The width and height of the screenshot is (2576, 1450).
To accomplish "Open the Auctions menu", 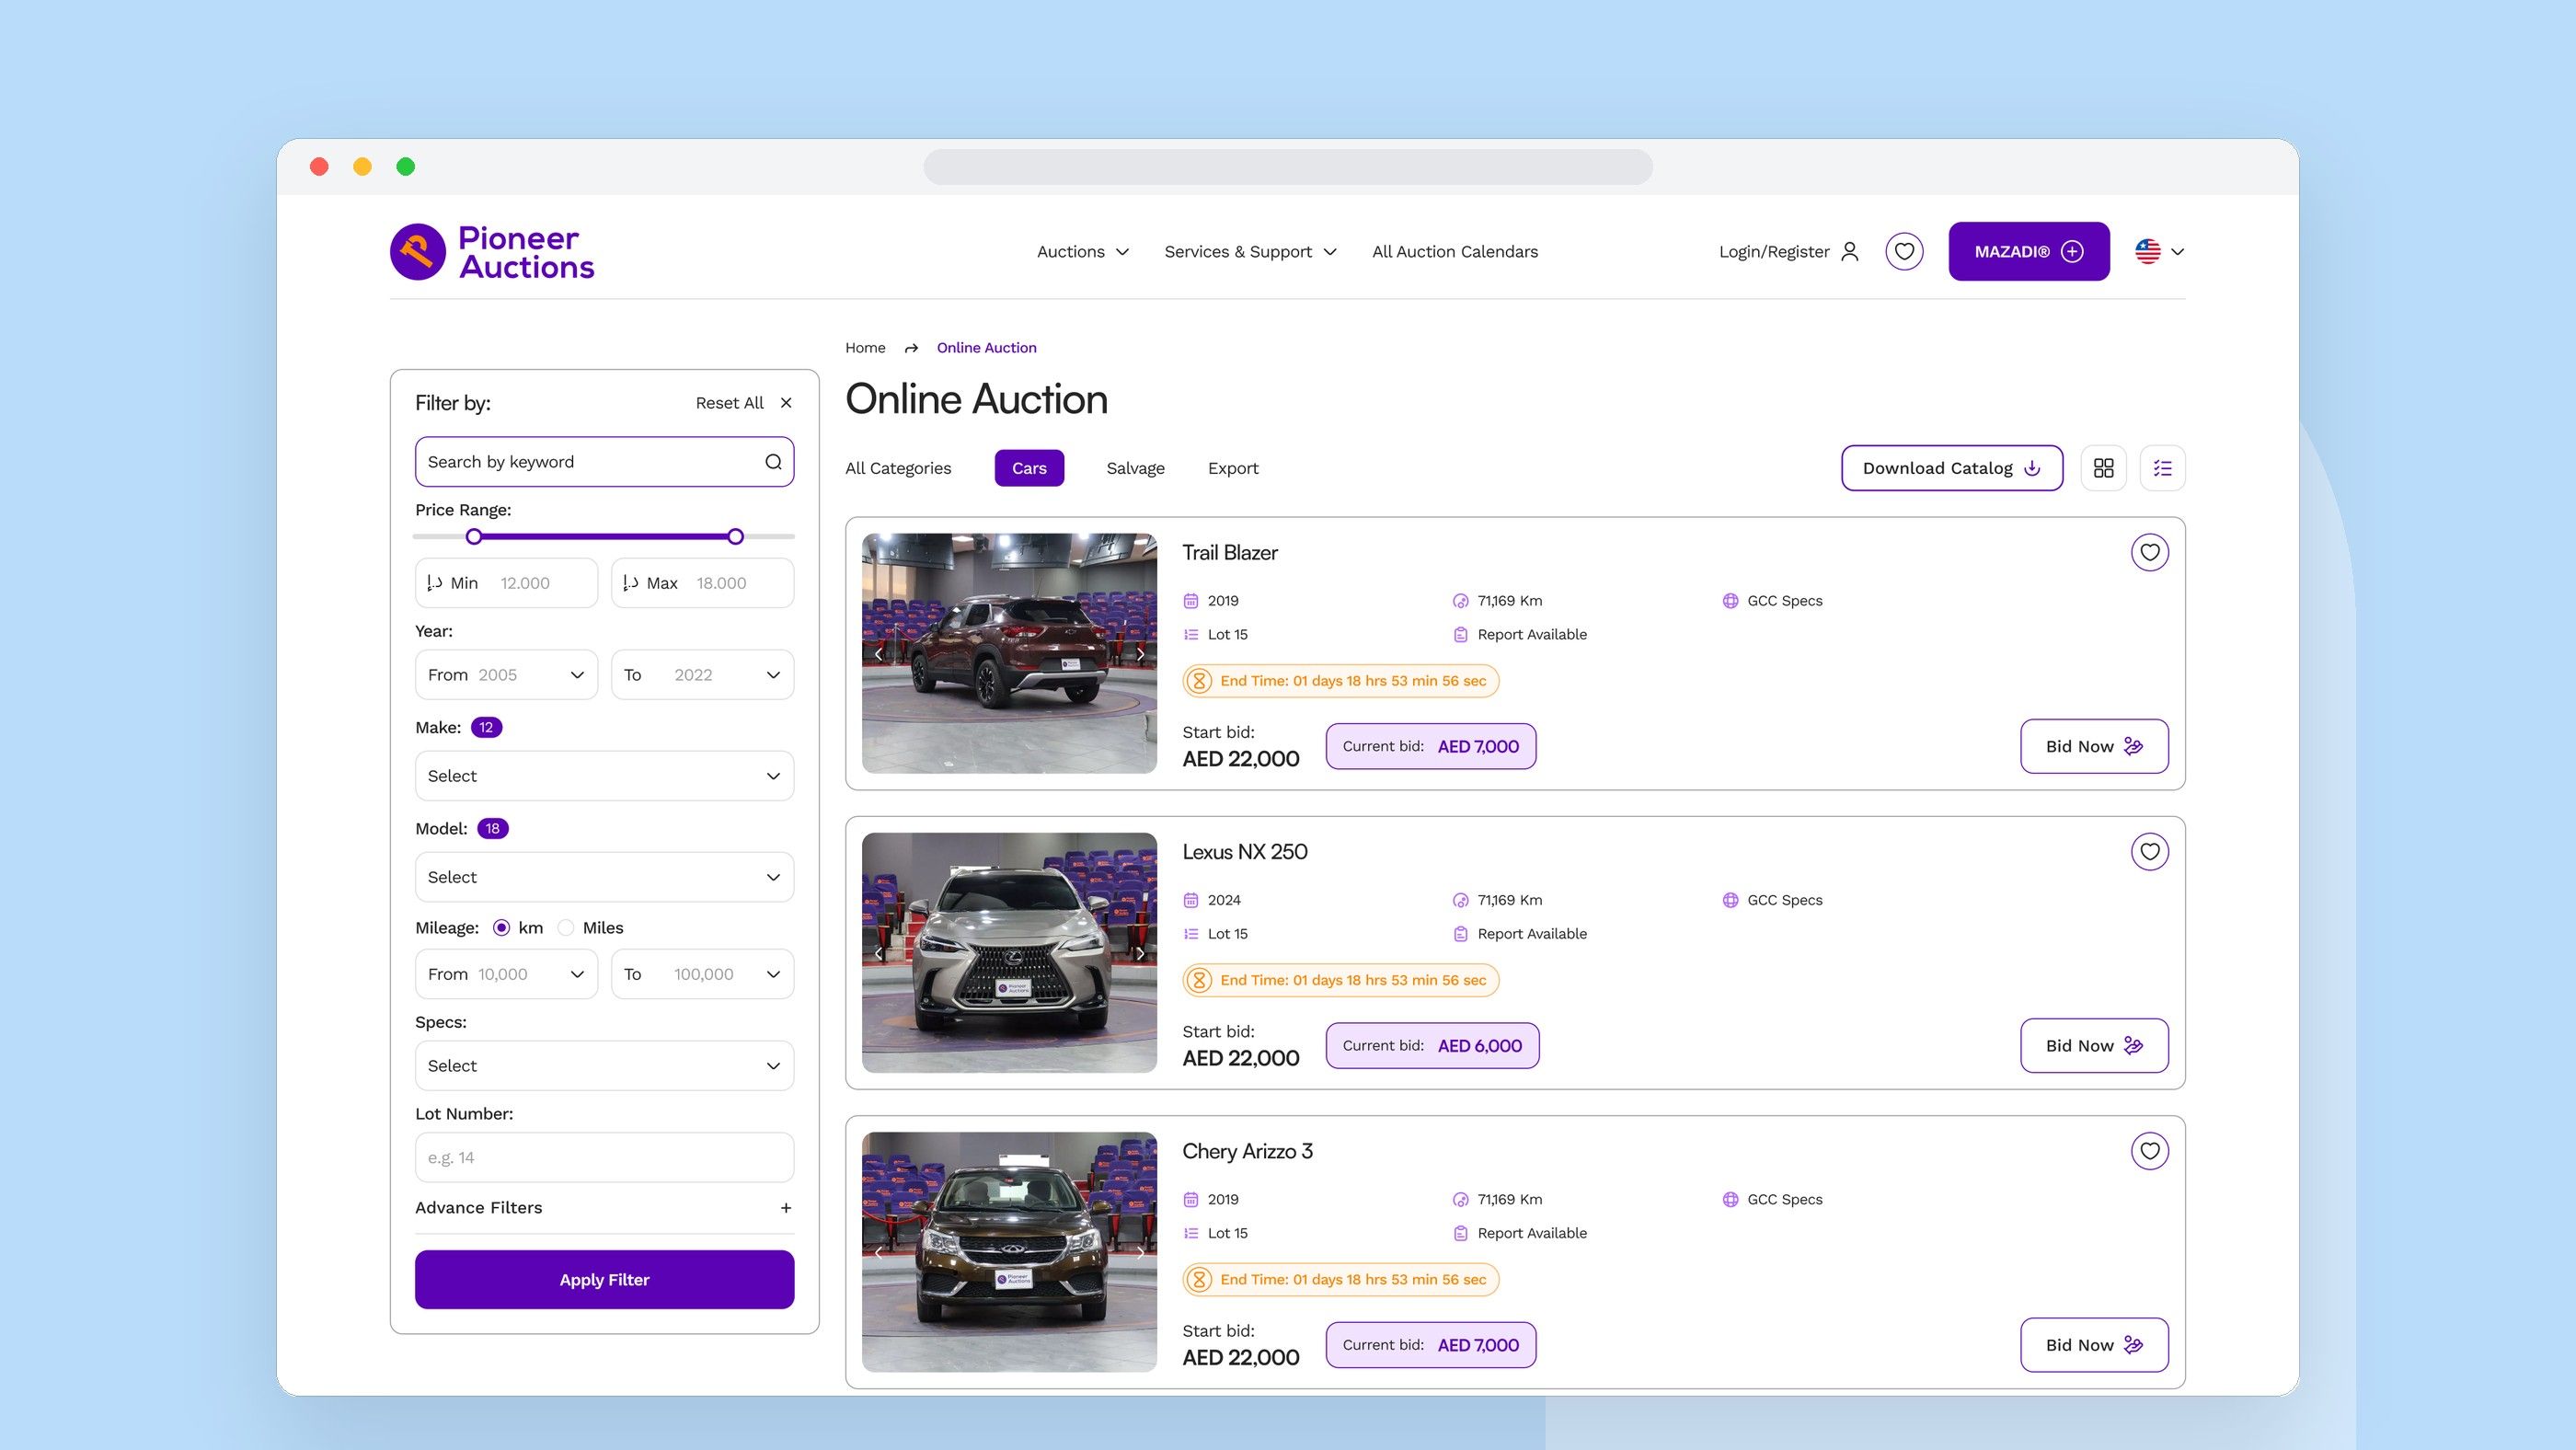I will click(1082, 252).
